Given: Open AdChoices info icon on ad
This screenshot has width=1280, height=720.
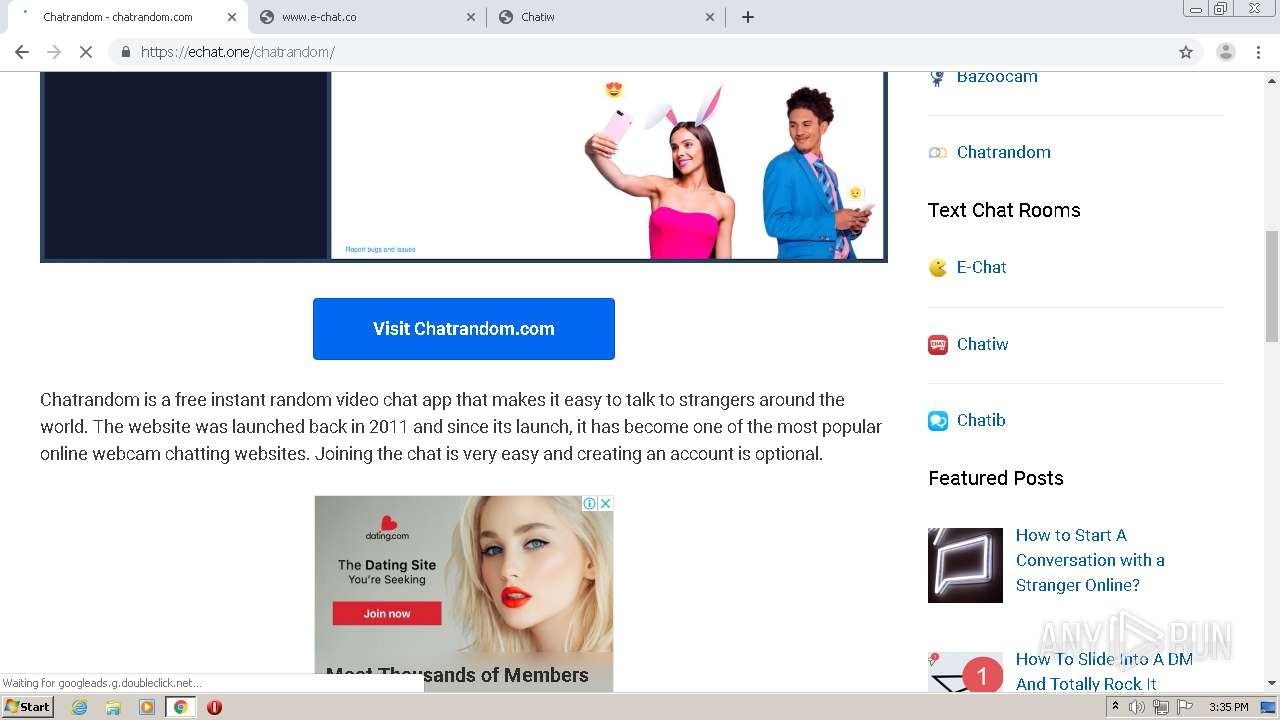Looking at the screenshot, I should (x=590, y=503).
